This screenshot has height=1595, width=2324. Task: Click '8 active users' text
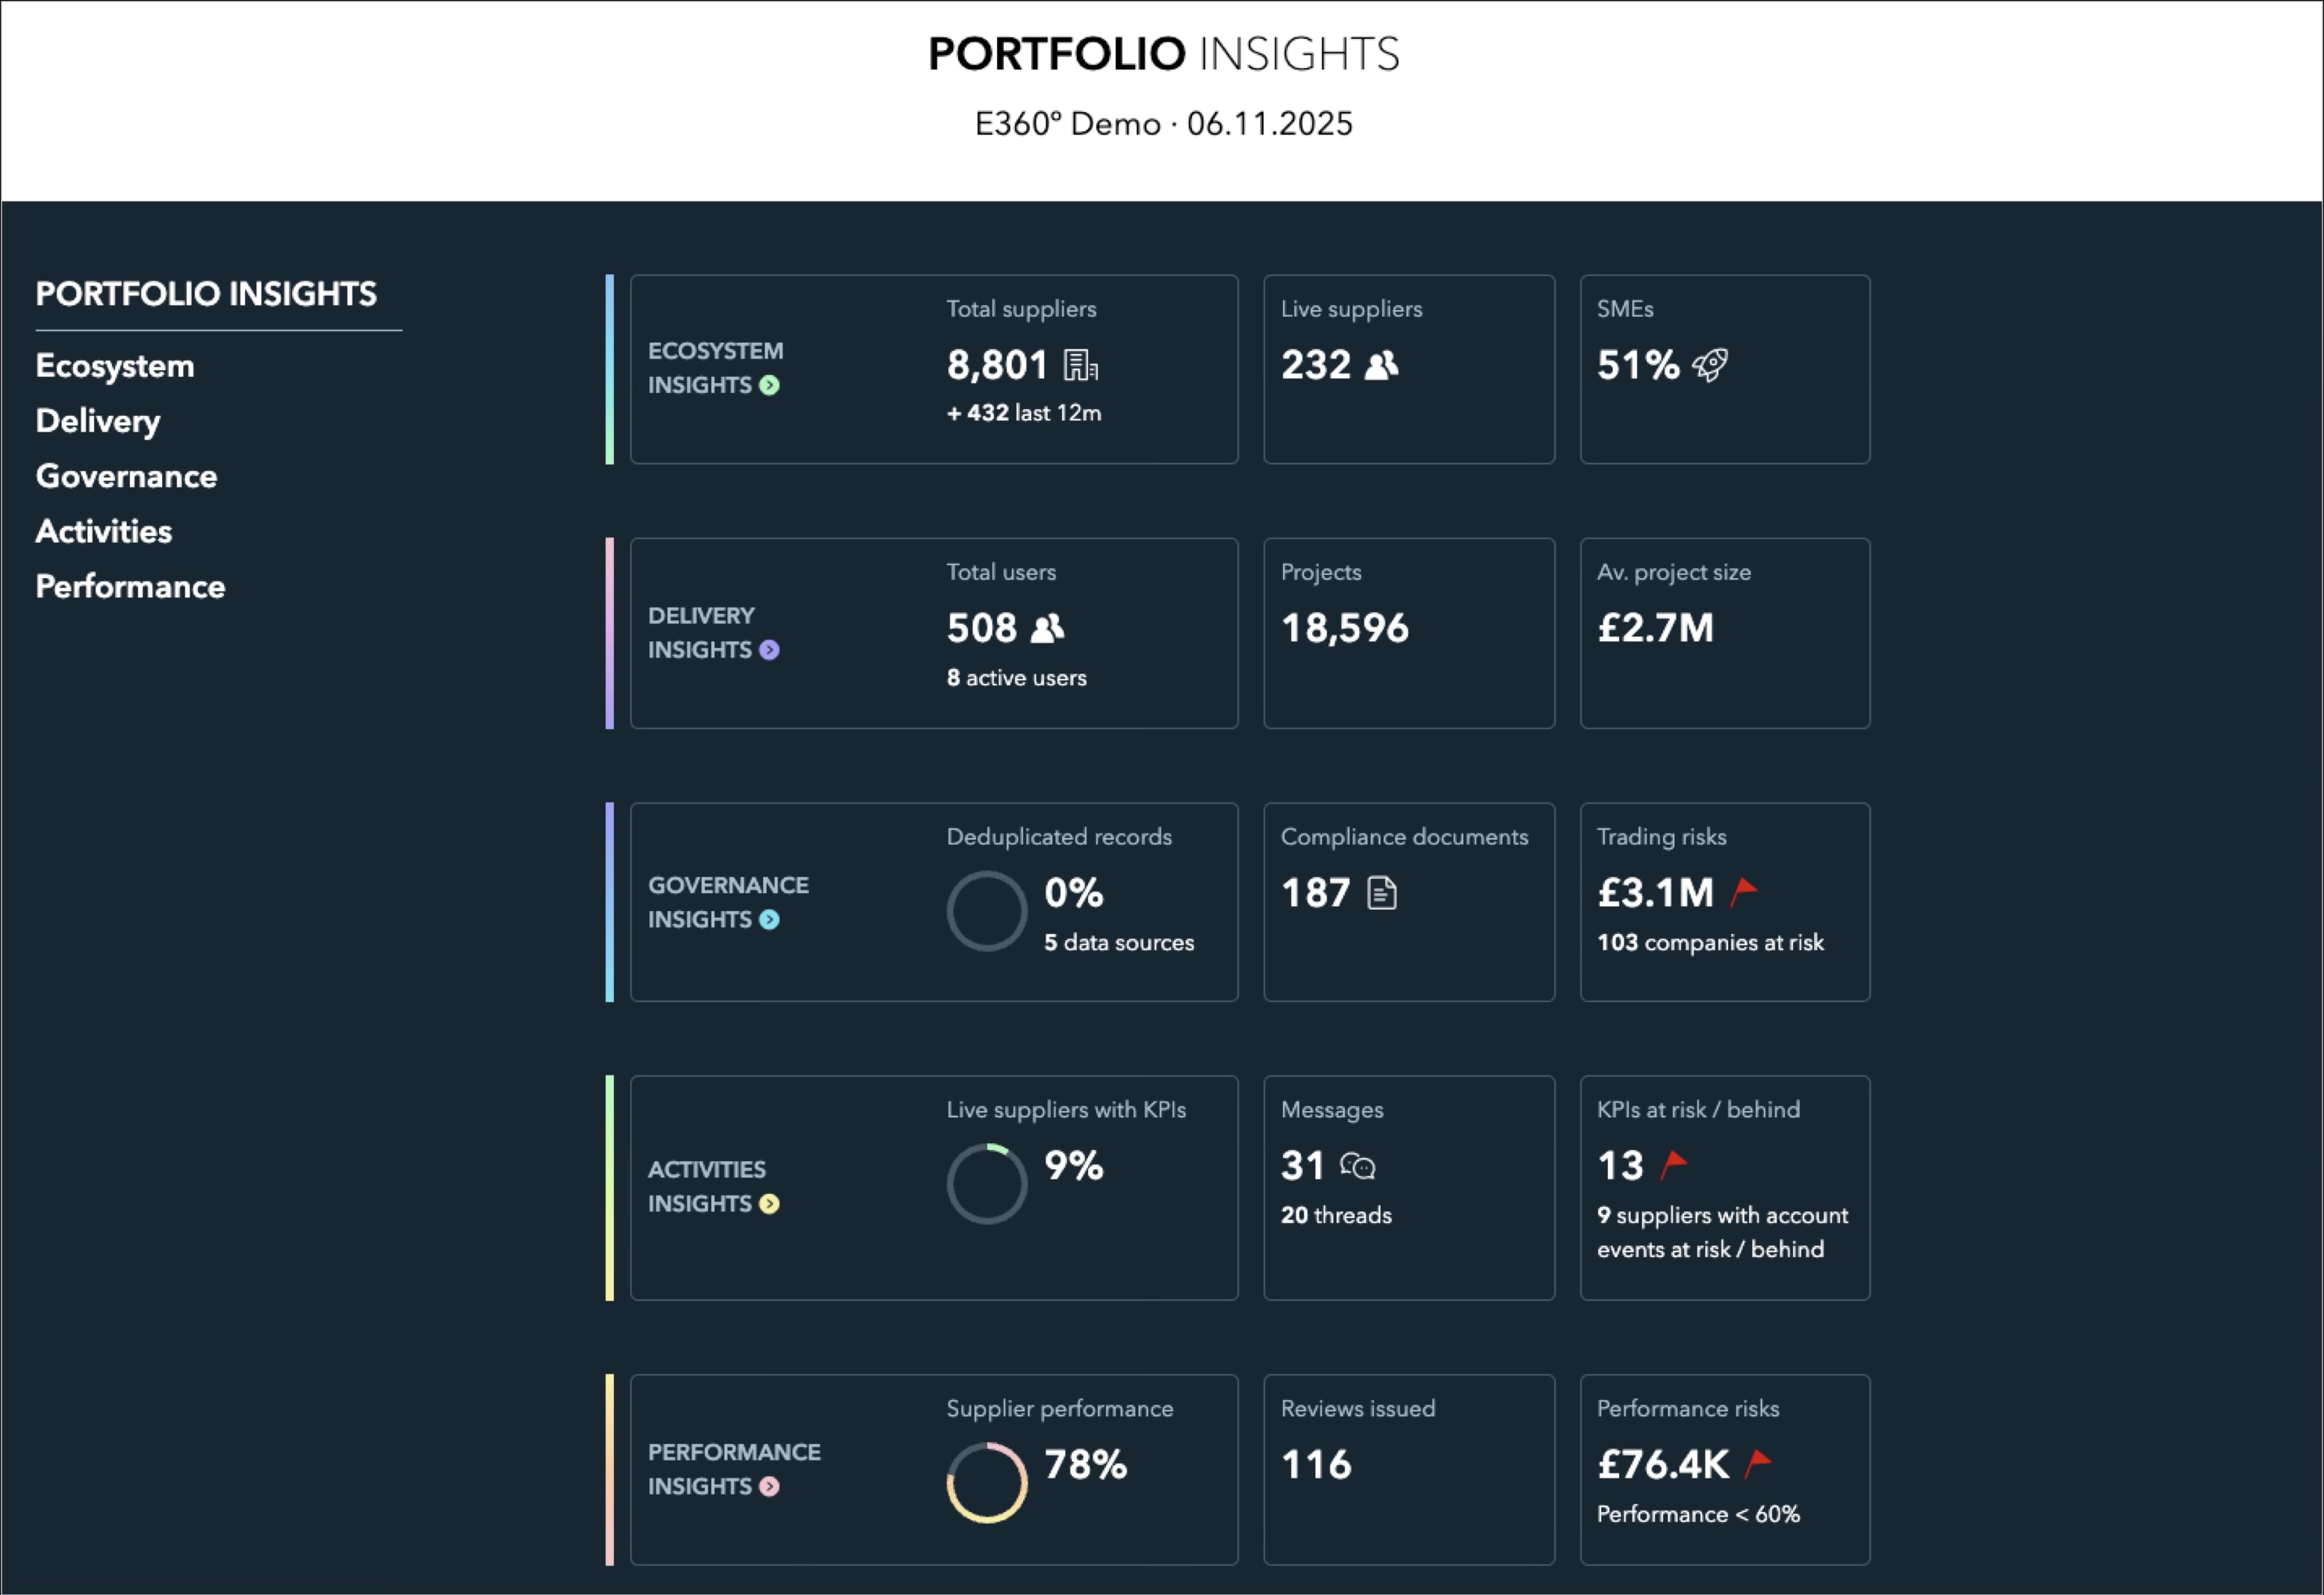tap(1016, 678)
